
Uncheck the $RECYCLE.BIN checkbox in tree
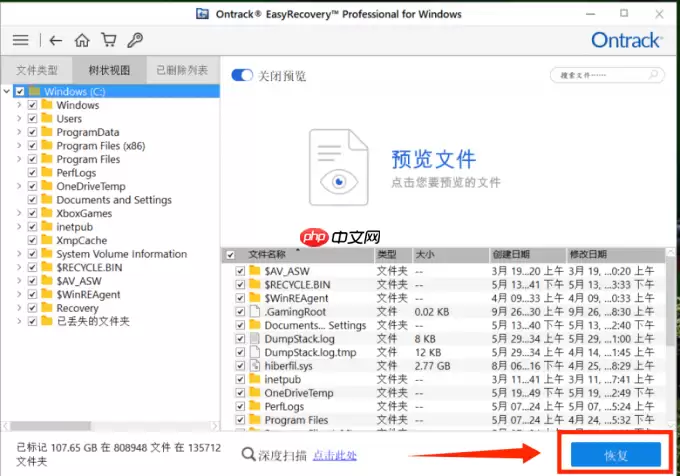click(x=32, y=267)
